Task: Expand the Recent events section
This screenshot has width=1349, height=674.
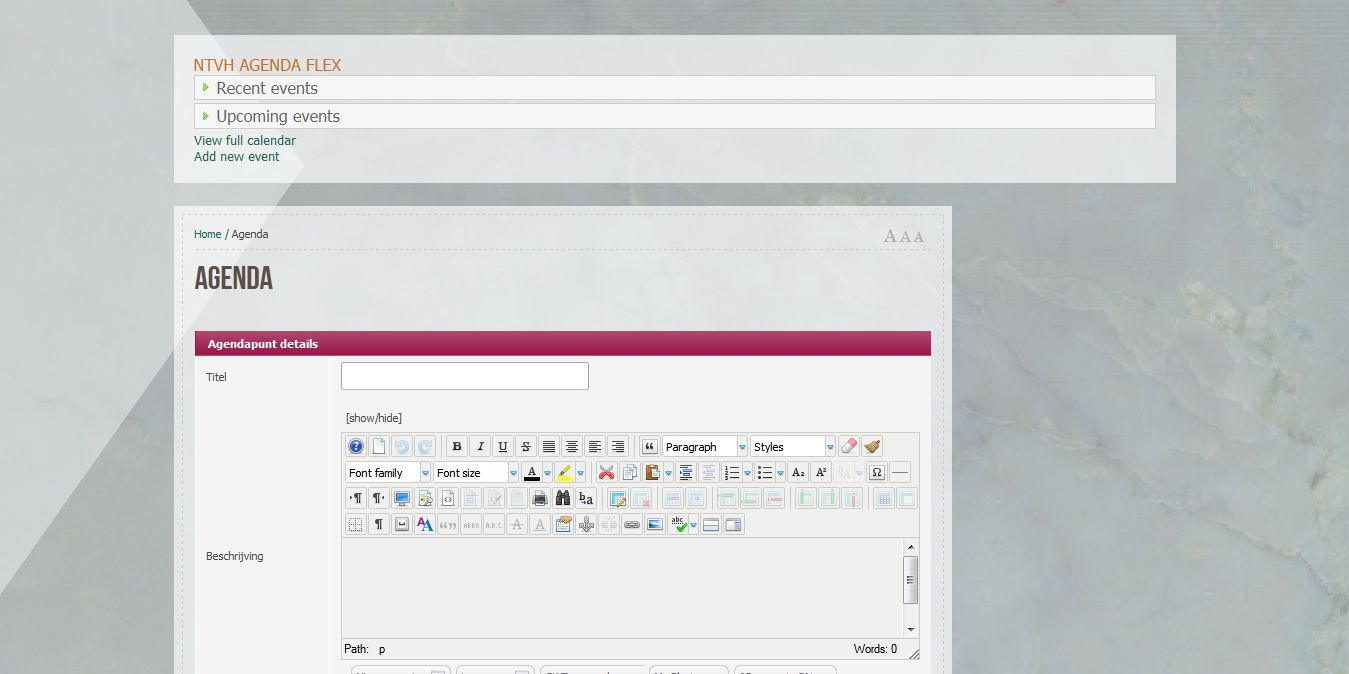Action: (x=675, y=88)
